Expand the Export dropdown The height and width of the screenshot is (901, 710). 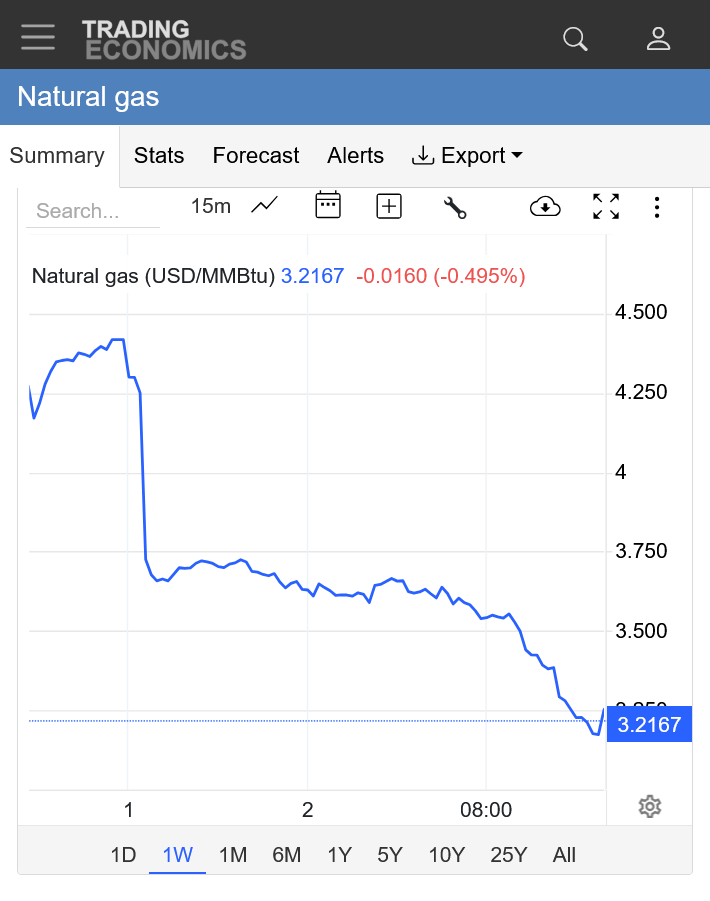pyautogui.click(x=467, y=156)
